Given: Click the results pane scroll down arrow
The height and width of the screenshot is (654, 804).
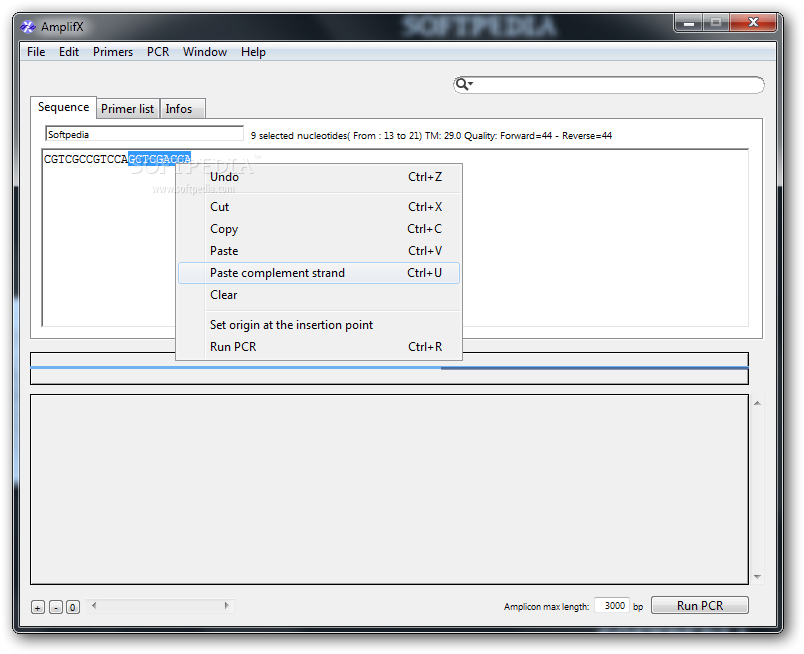Looking at the screenshot, I should click(757, 577).
